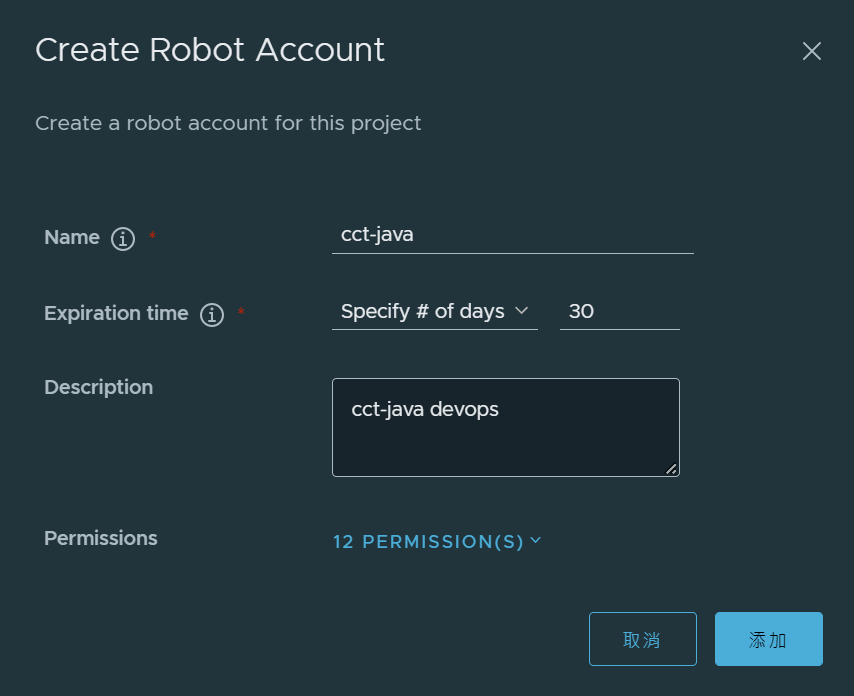Click the Description label text
The height and width of the screenshot is (696, 854).
(98, 387)
